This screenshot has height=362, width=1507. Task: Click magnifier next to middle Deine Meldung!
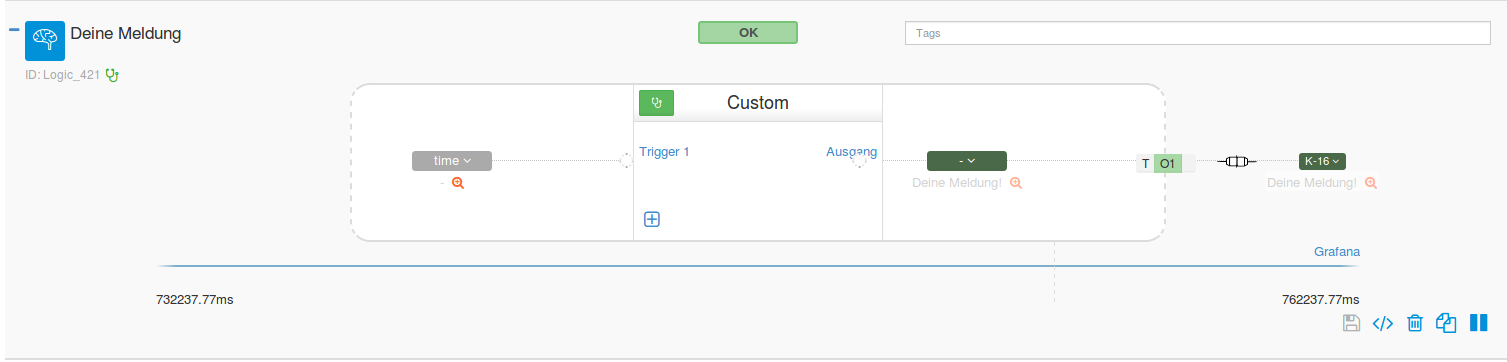pos(1016,183)
